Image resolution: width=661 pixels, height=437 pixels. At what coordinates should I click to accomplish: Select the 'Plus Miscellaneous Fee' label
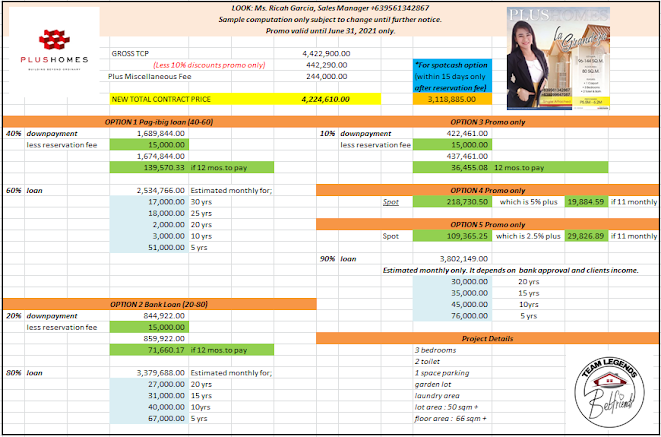click(x=150, y=76)
